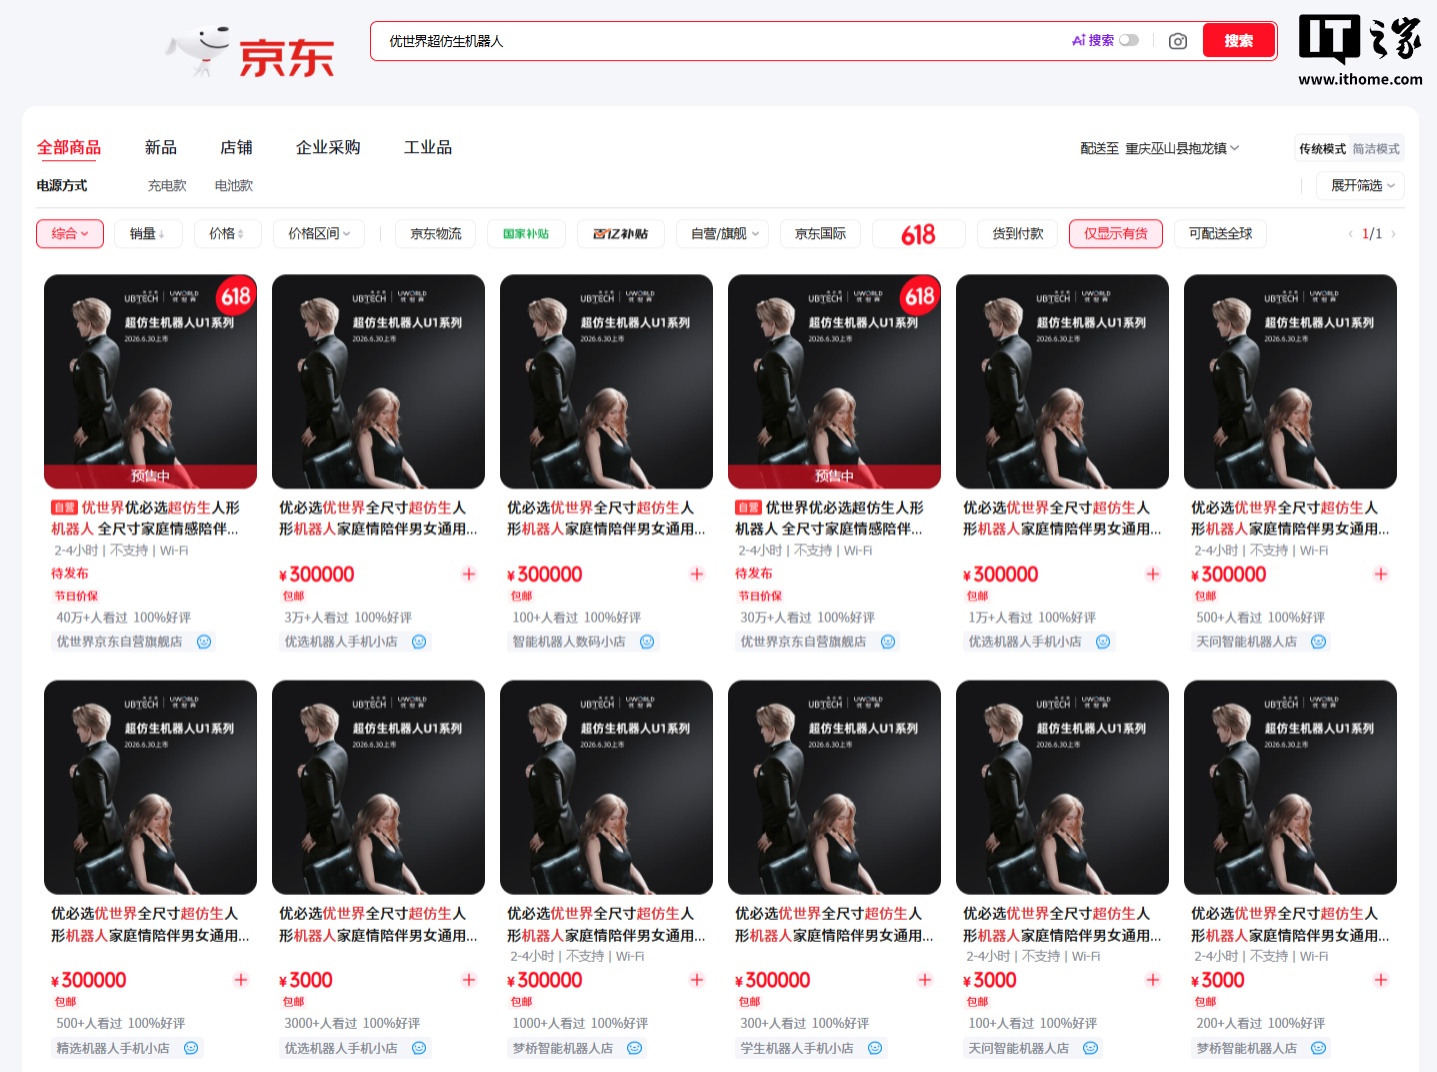Viewport: 1437px width, 1072px height.
Task: Open chat icon on 梦桥智能机器人店 200+人看过 listing
Action: click(1319, 1048)
